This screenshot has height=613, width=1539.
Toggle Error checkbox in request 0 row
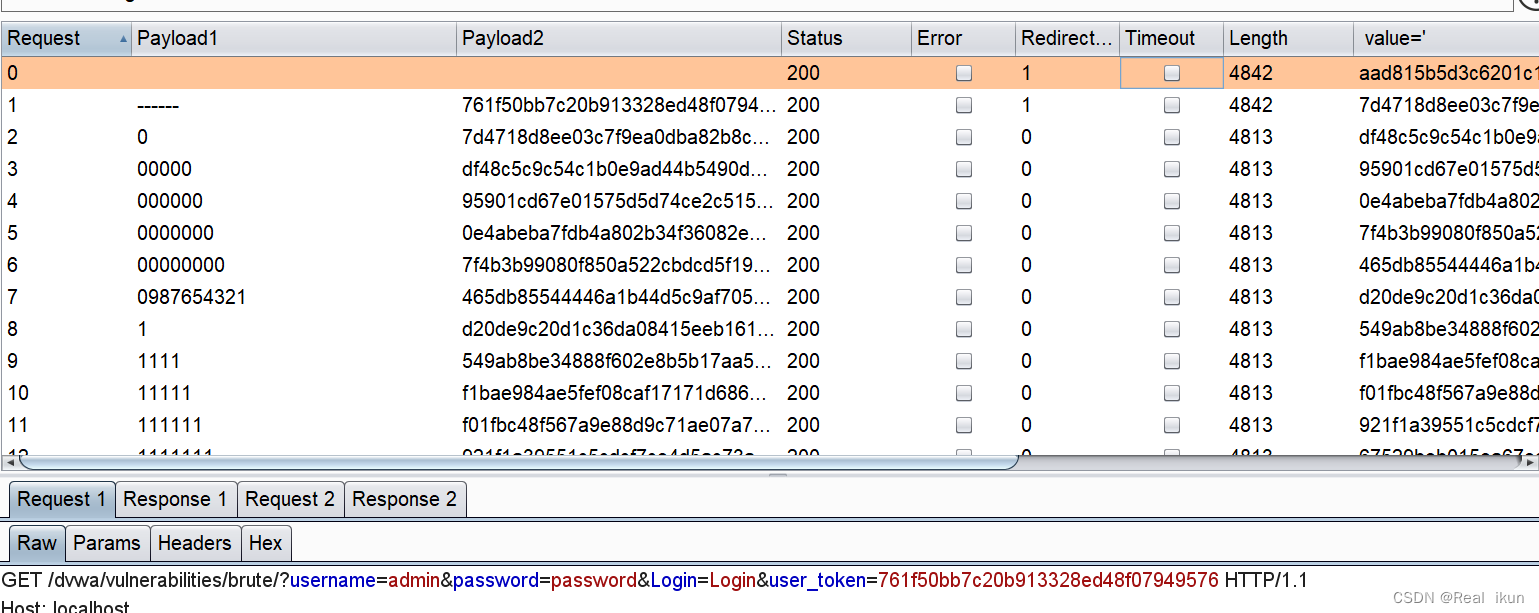click(964, 73)
